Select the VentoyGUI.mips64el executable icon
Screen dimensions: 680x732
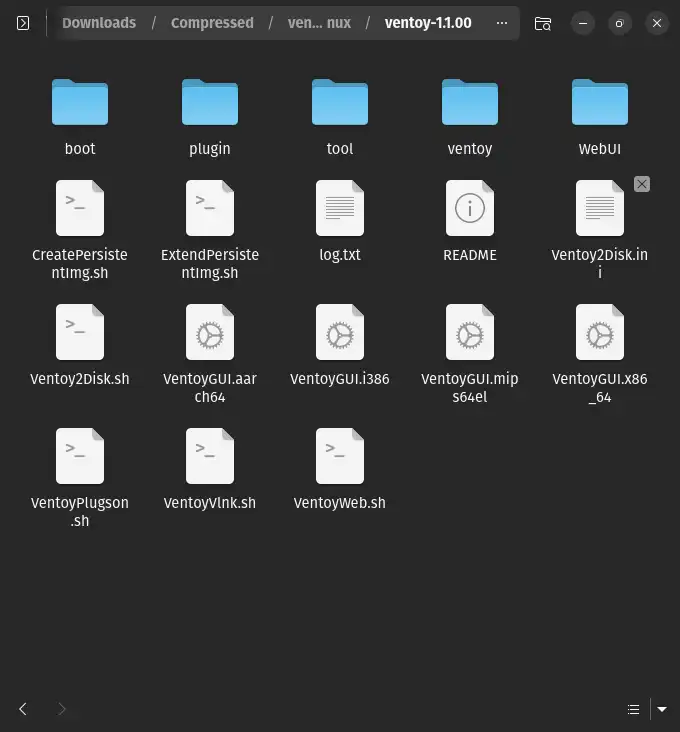(470, 332)
